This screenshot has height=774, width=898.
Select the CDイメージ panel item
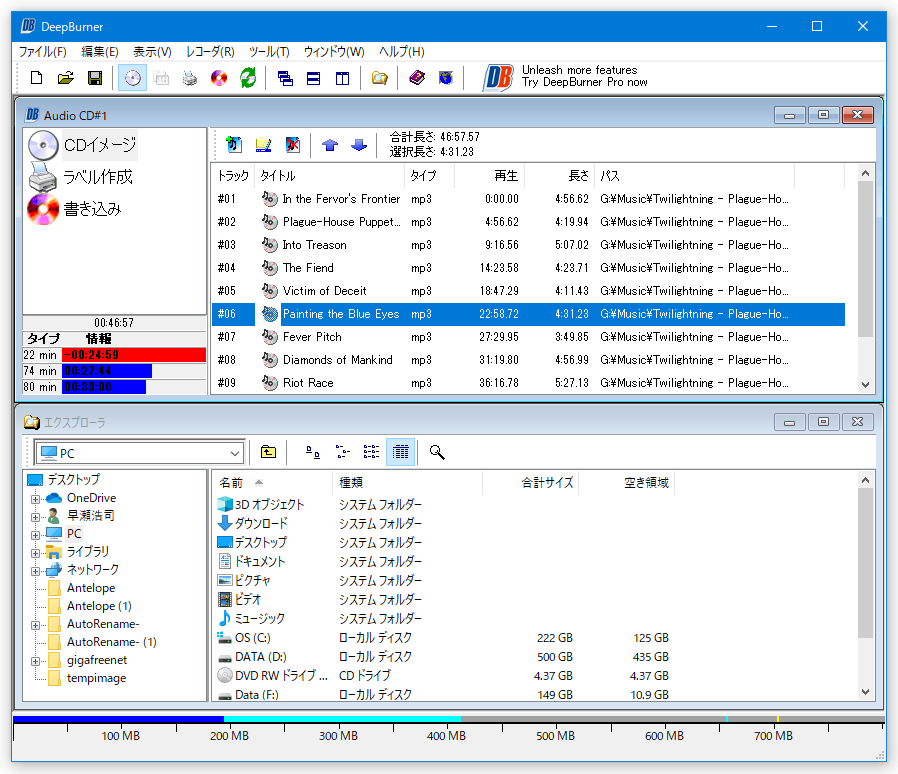pyautogui.click(x=83, y=145)
